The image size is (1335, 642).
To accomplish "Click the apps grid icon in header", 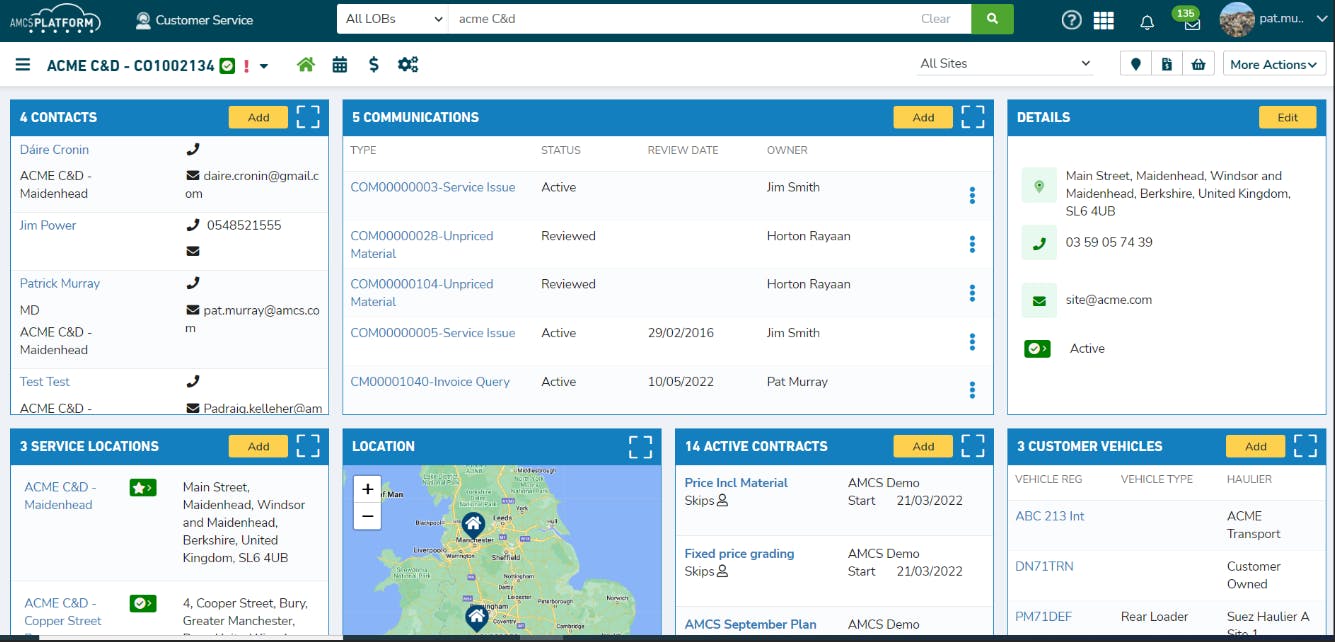I will 1104,20.
